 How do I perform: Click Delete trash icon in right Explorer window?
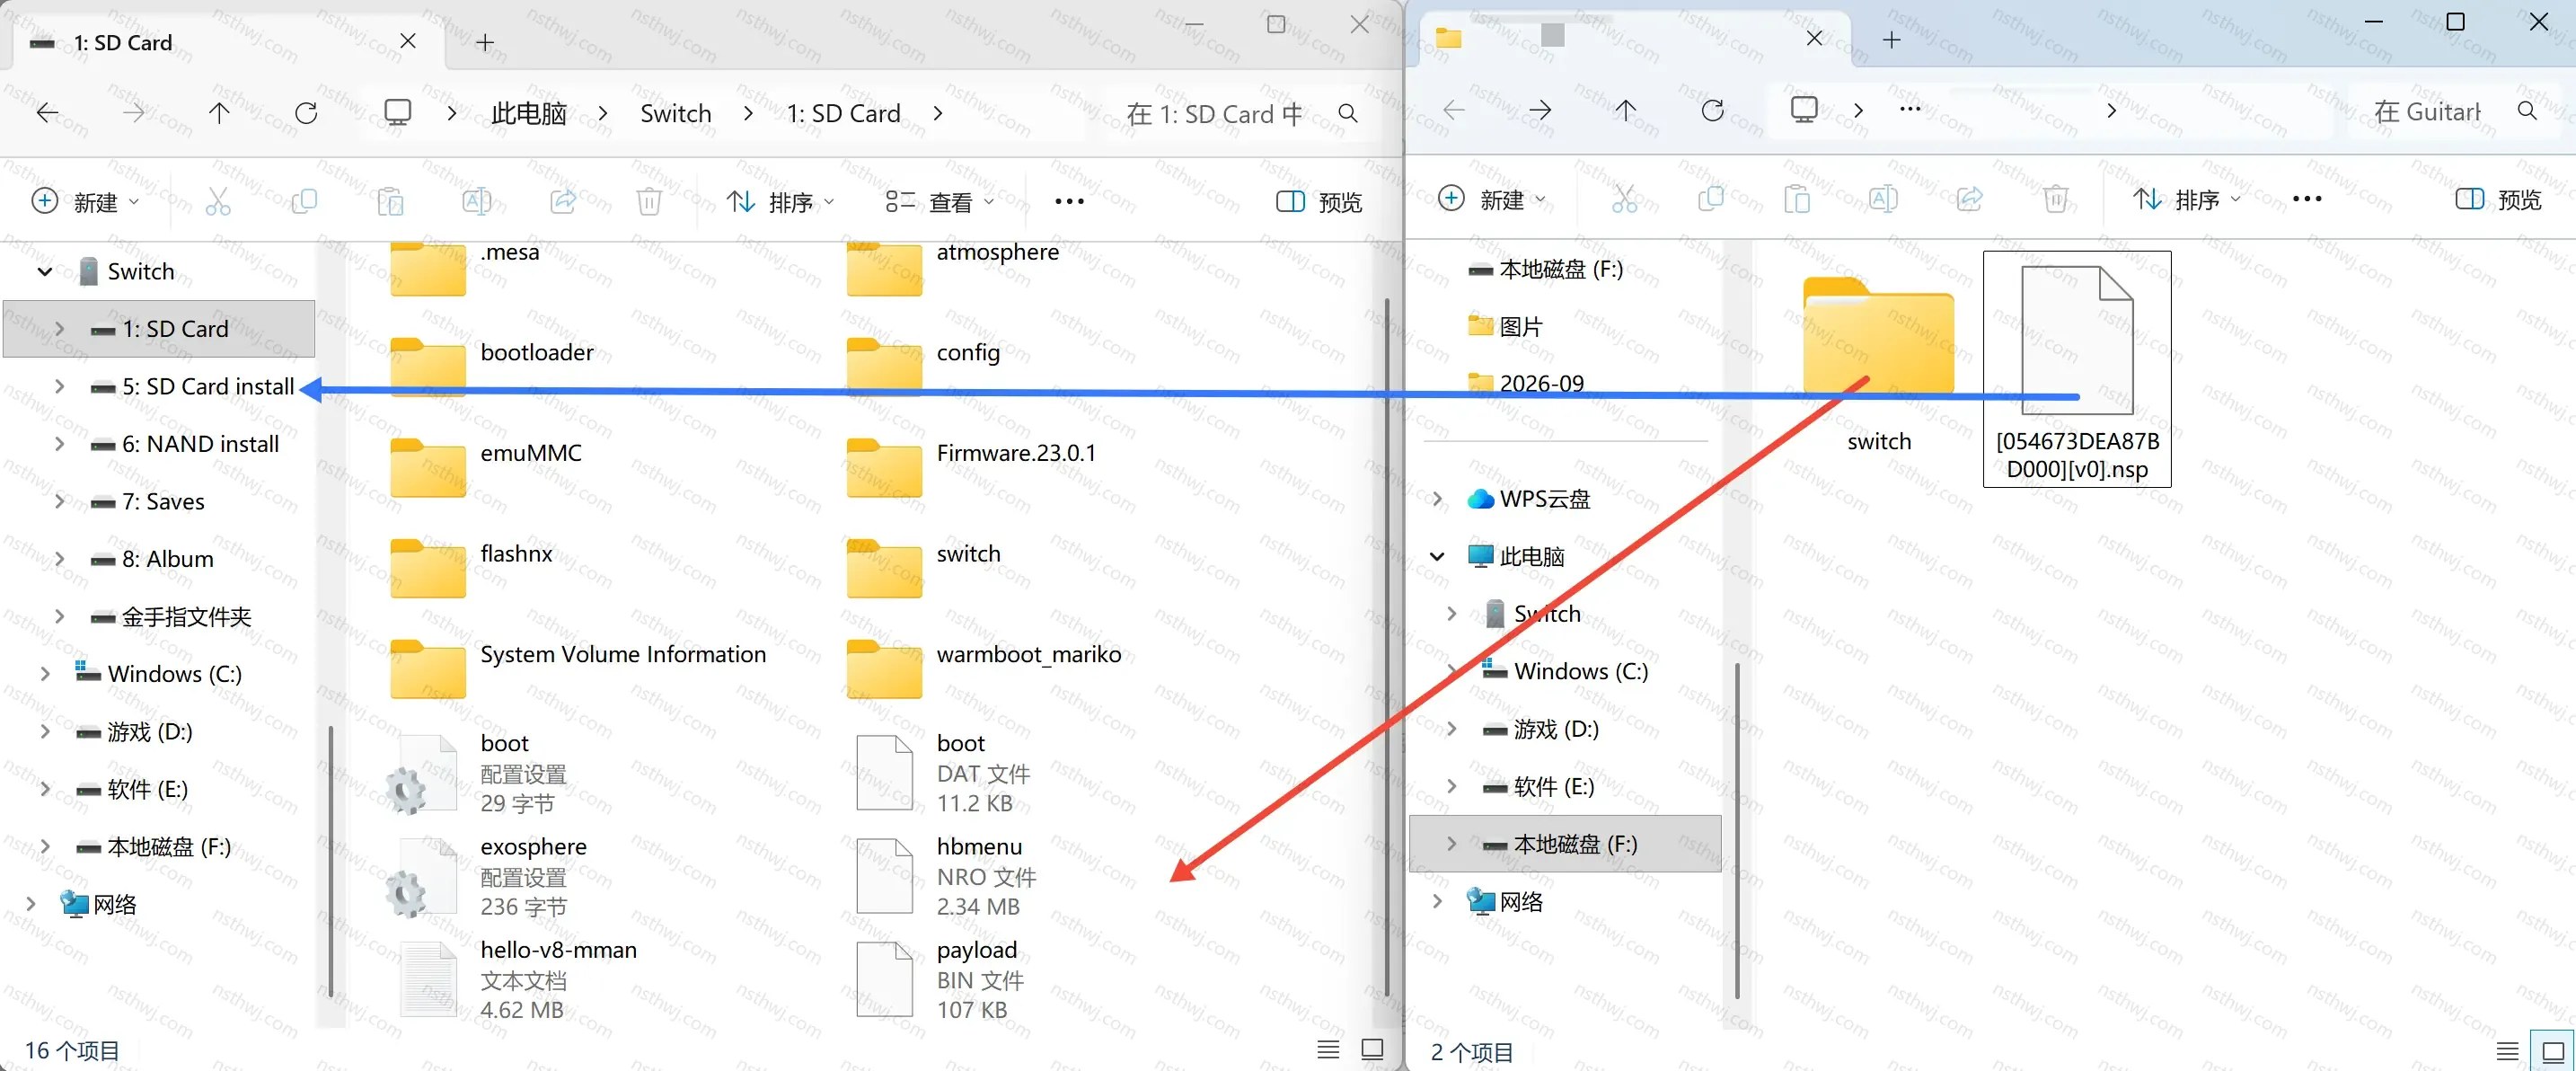coord(2055,200)
